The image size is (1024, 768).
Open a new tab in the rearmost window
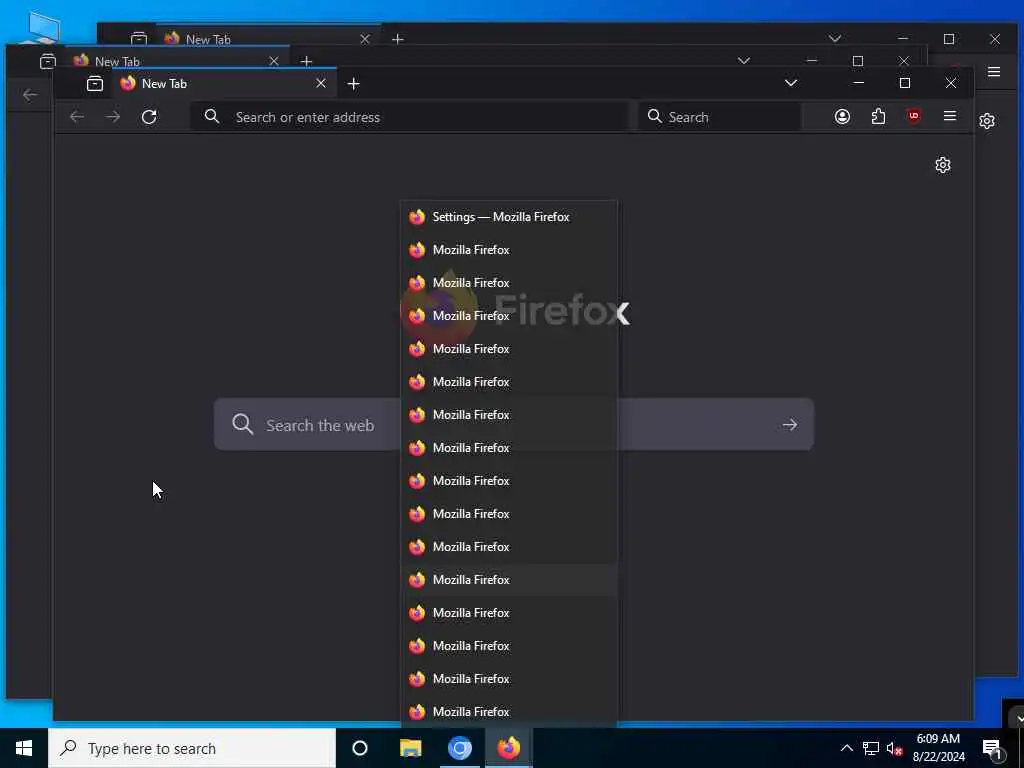coord(397,39)
